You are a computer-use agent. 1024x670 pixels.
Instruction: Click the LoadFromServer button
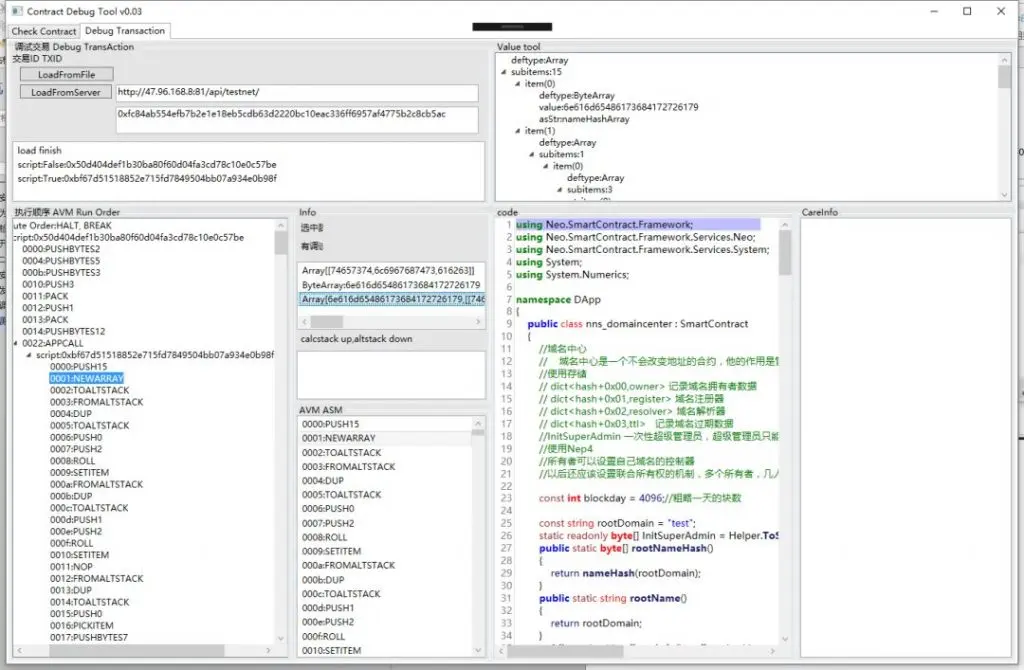pos(66,92)
